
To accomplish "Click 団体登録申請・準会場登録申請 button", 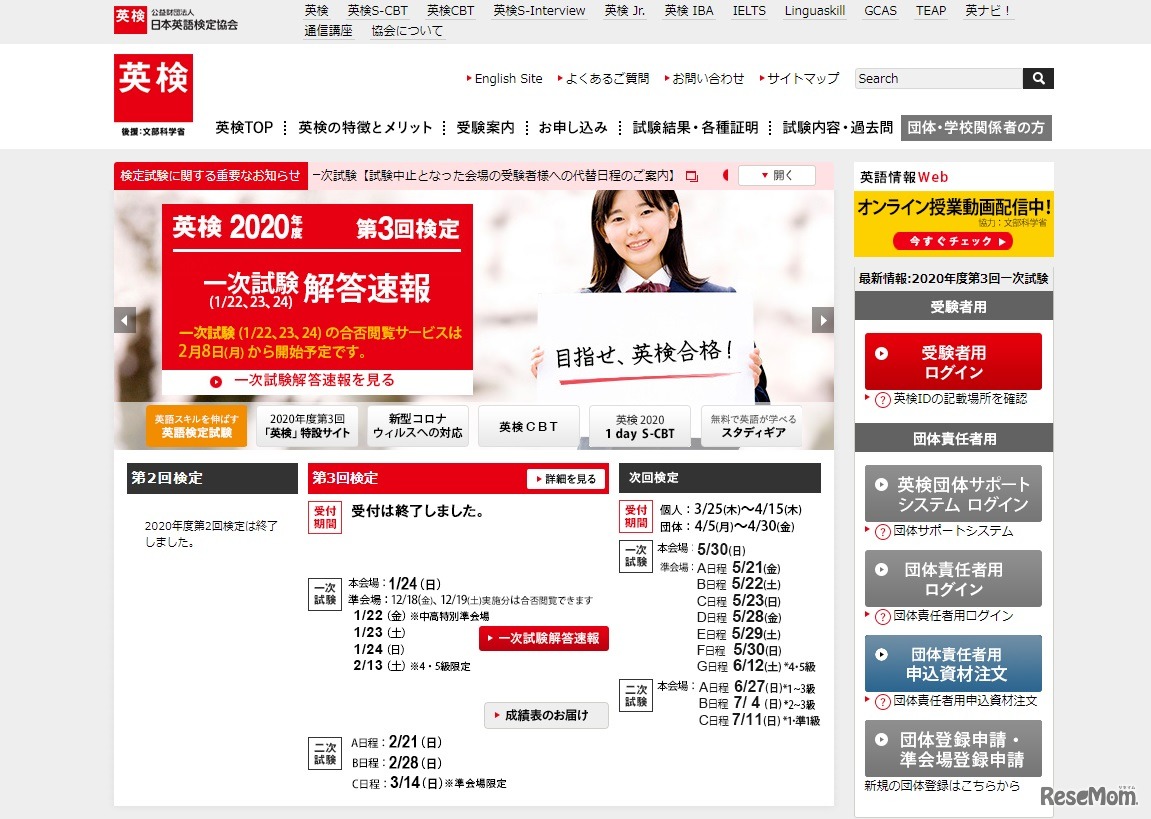I will click(954, 748).
